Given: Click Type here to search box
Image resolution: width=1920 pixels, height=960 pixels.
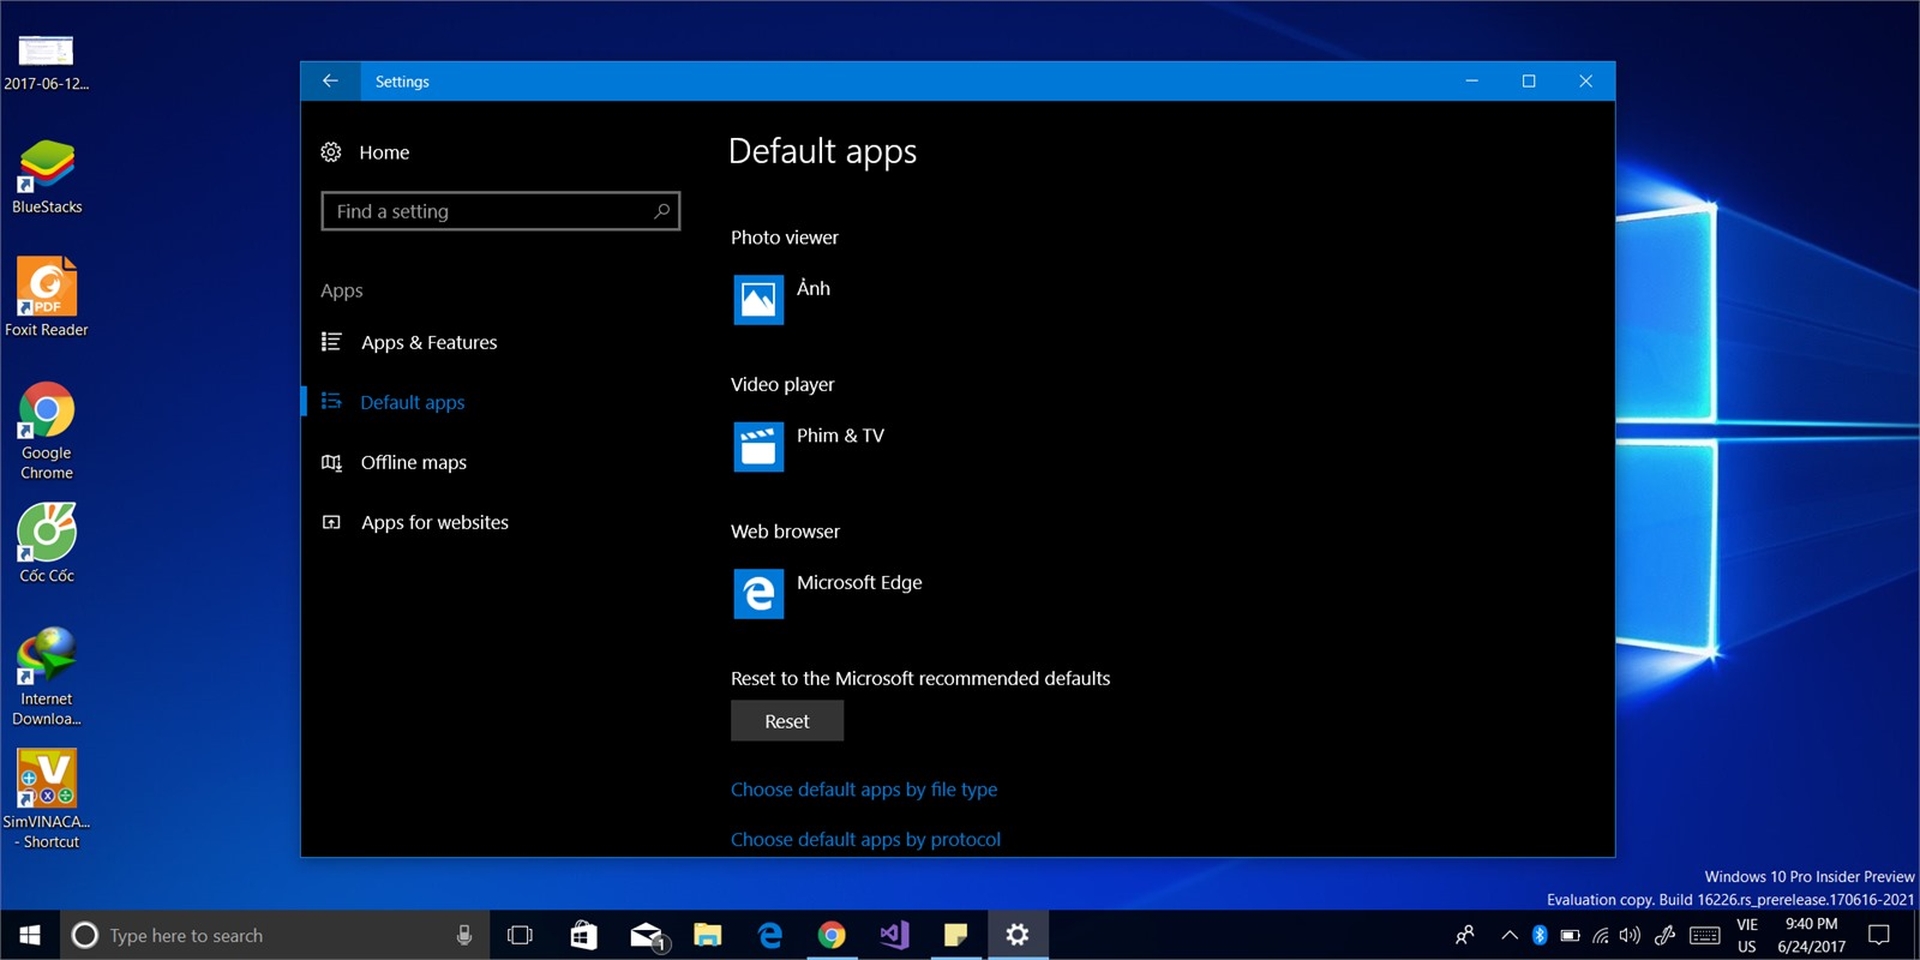Looking at the screenshot, I should (x=275, y=935).
